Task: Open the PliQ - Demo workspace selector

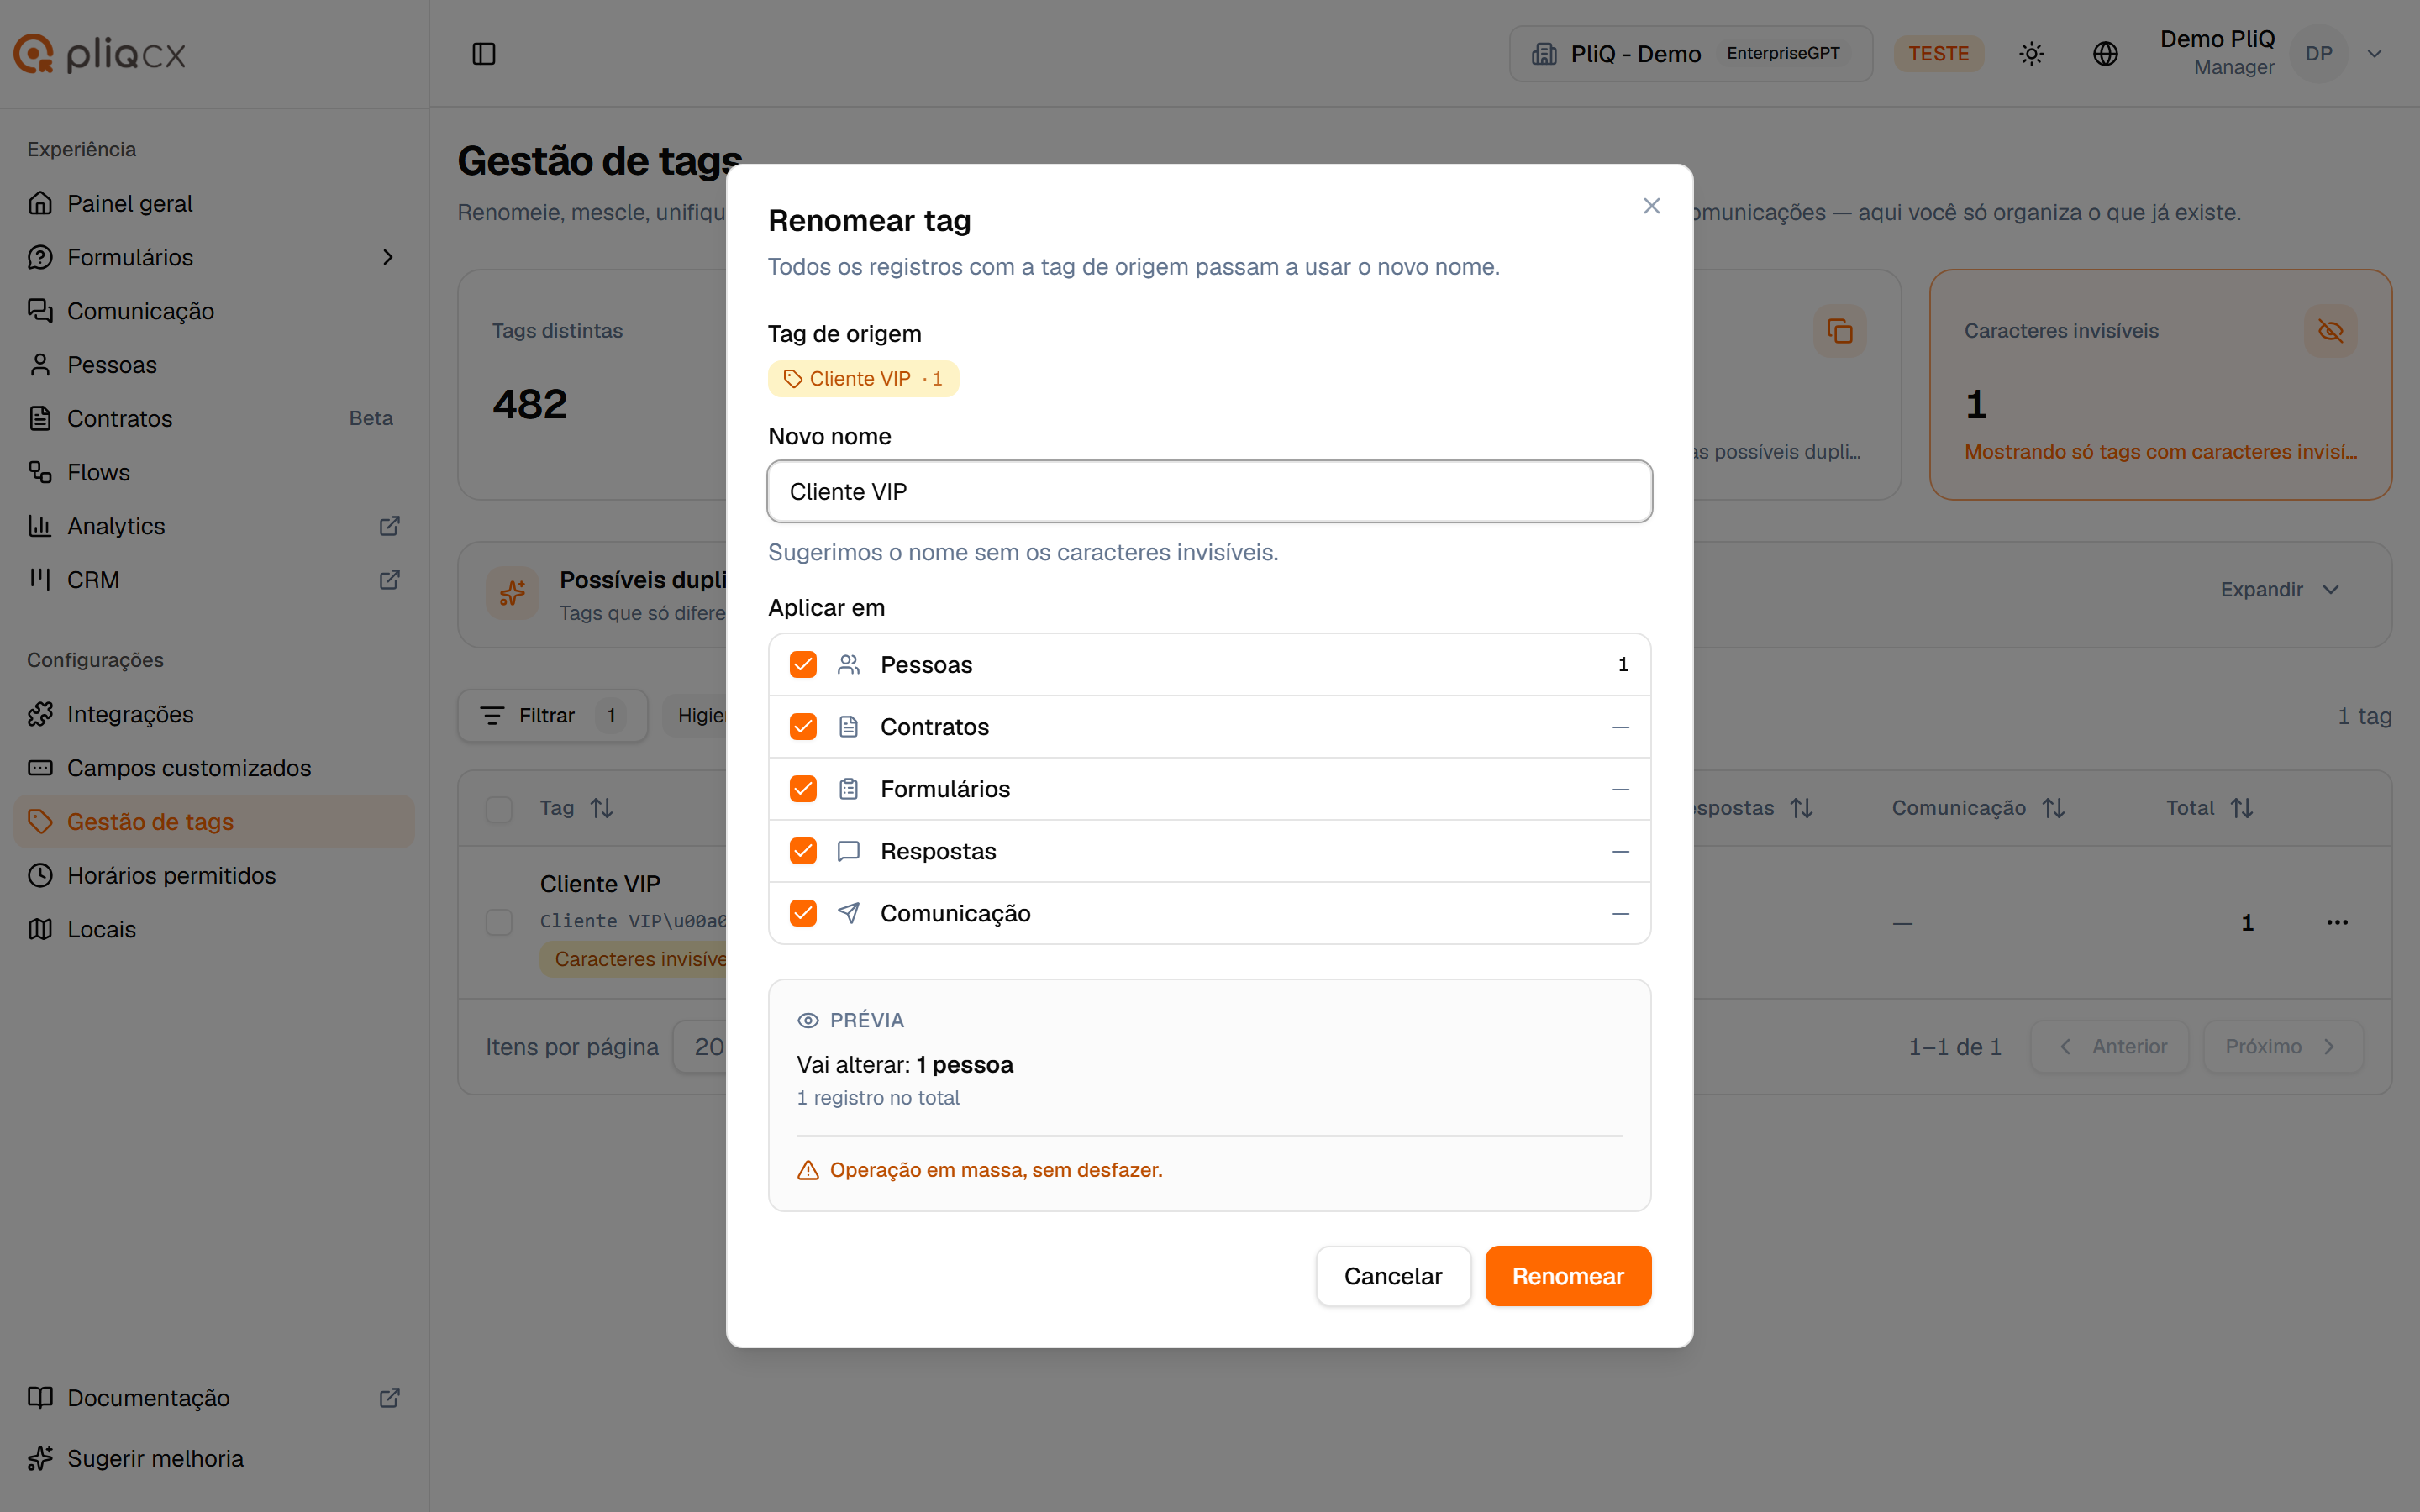Action: [1690, 54]
